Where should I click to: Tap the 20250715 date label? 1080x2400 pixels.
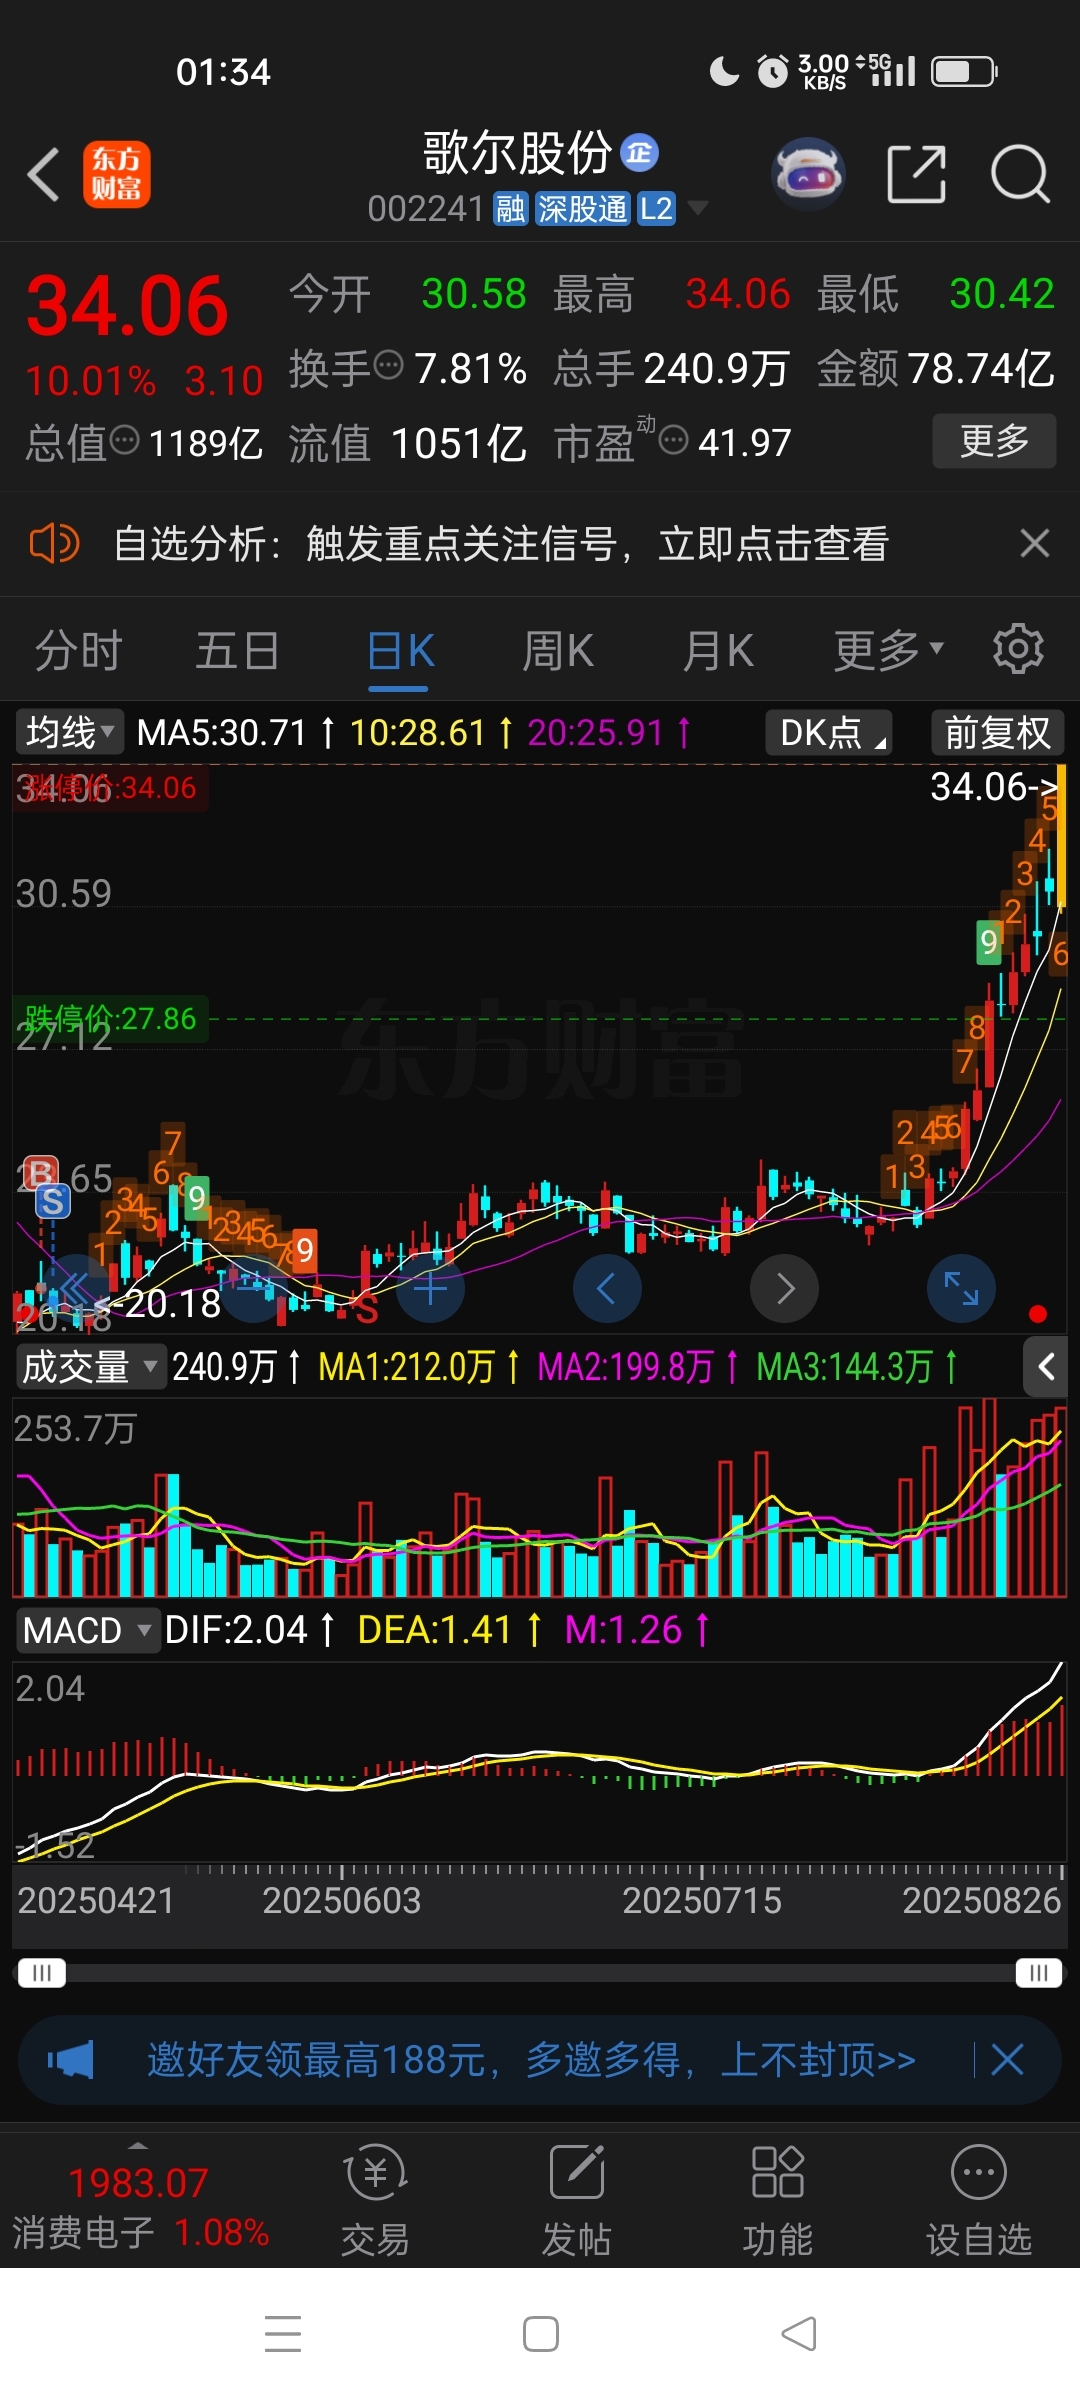coord(702,1900)
